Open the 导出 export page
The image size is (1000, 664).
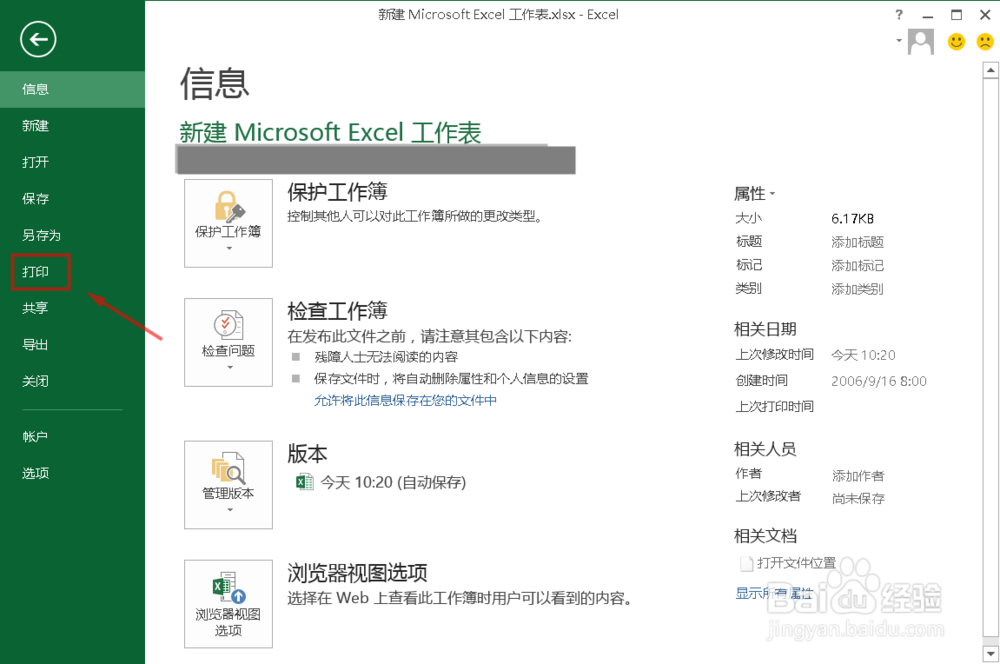coord(72,344)
